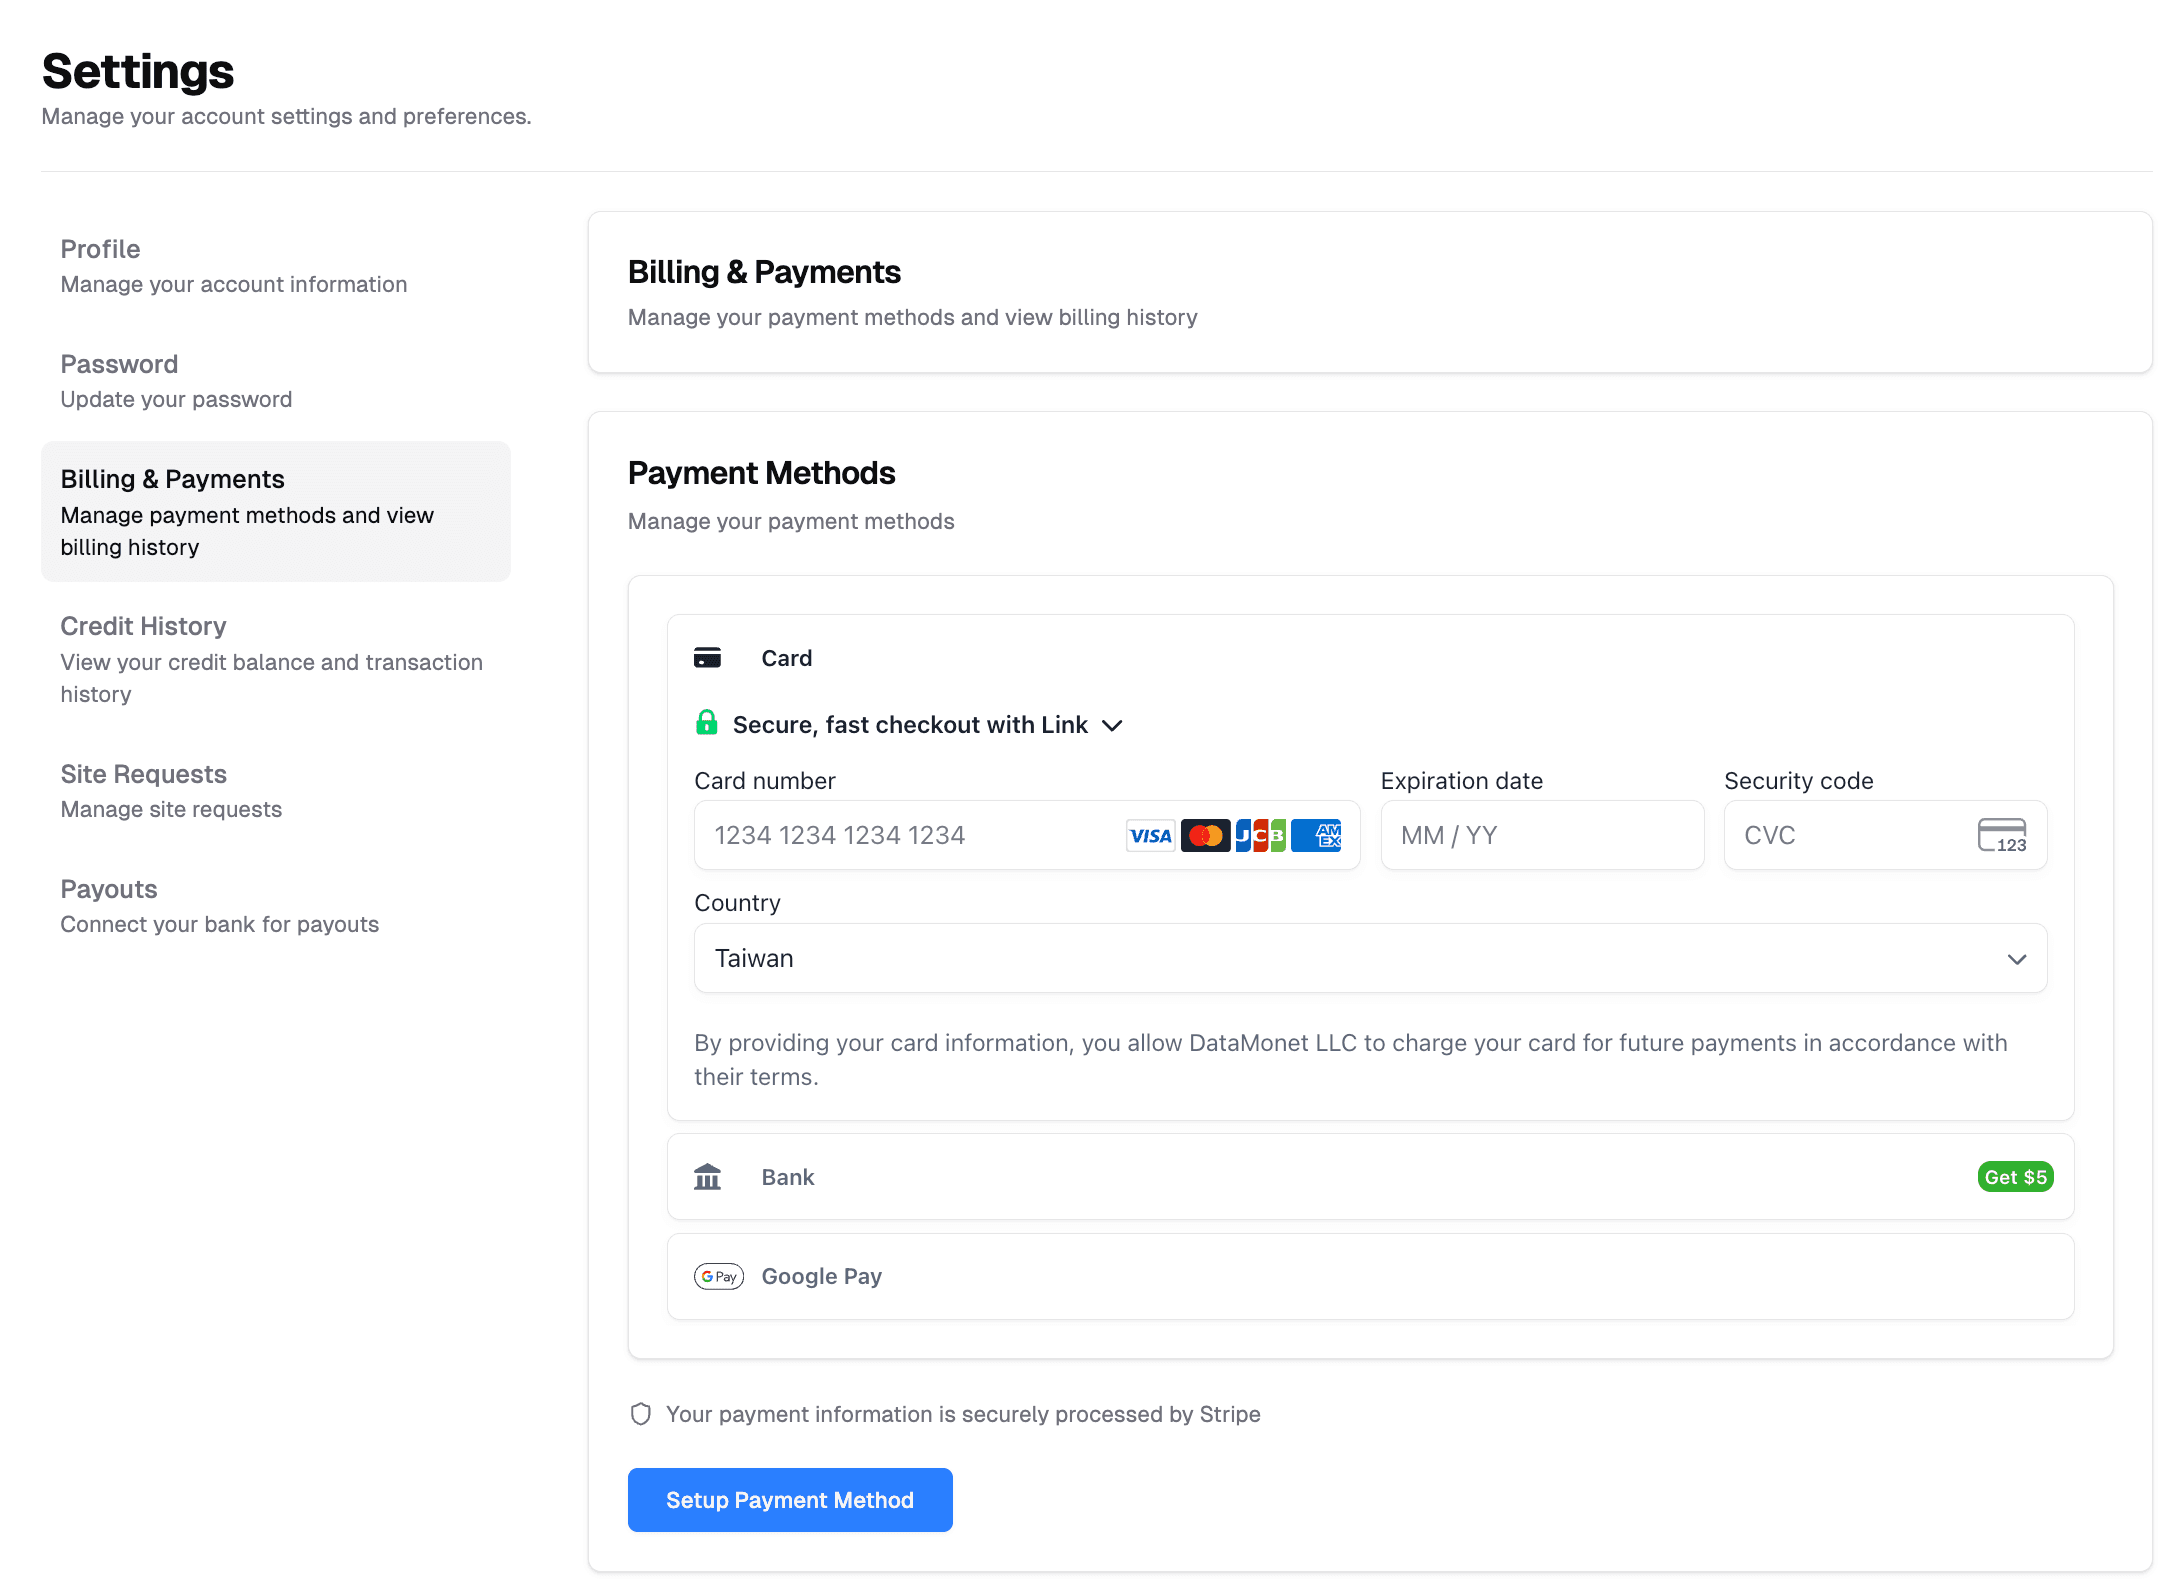Click the Visa card brand icon
2184x1594 pixels.
pos(1150,835)
